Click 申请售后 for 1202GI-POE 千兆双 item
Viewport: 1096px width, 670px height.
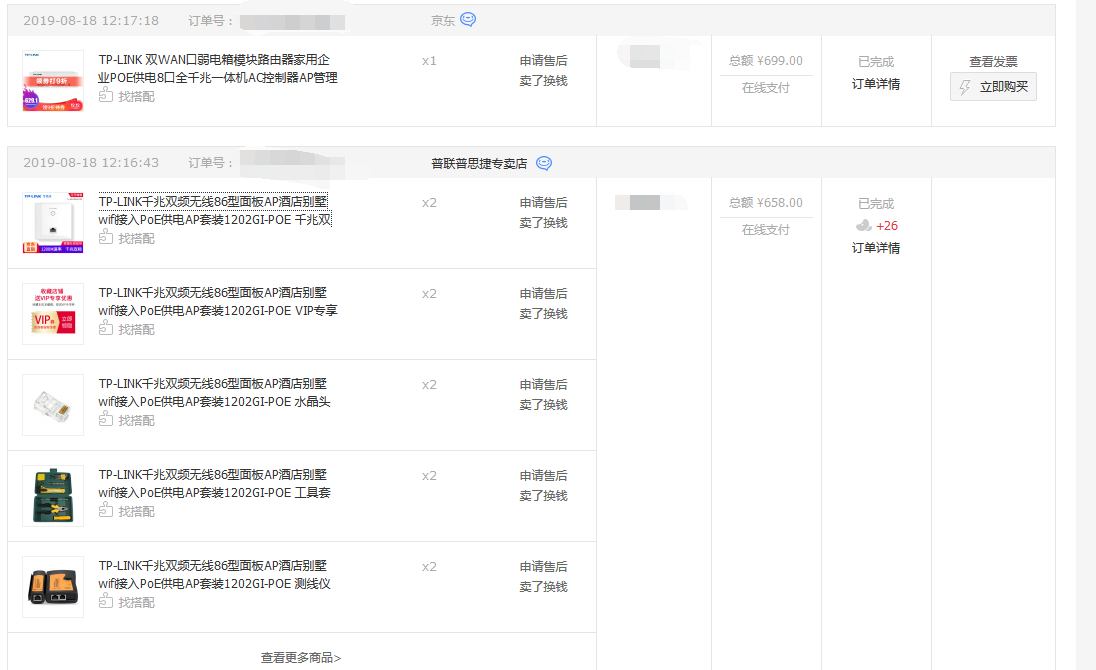[x=543, y=203]
